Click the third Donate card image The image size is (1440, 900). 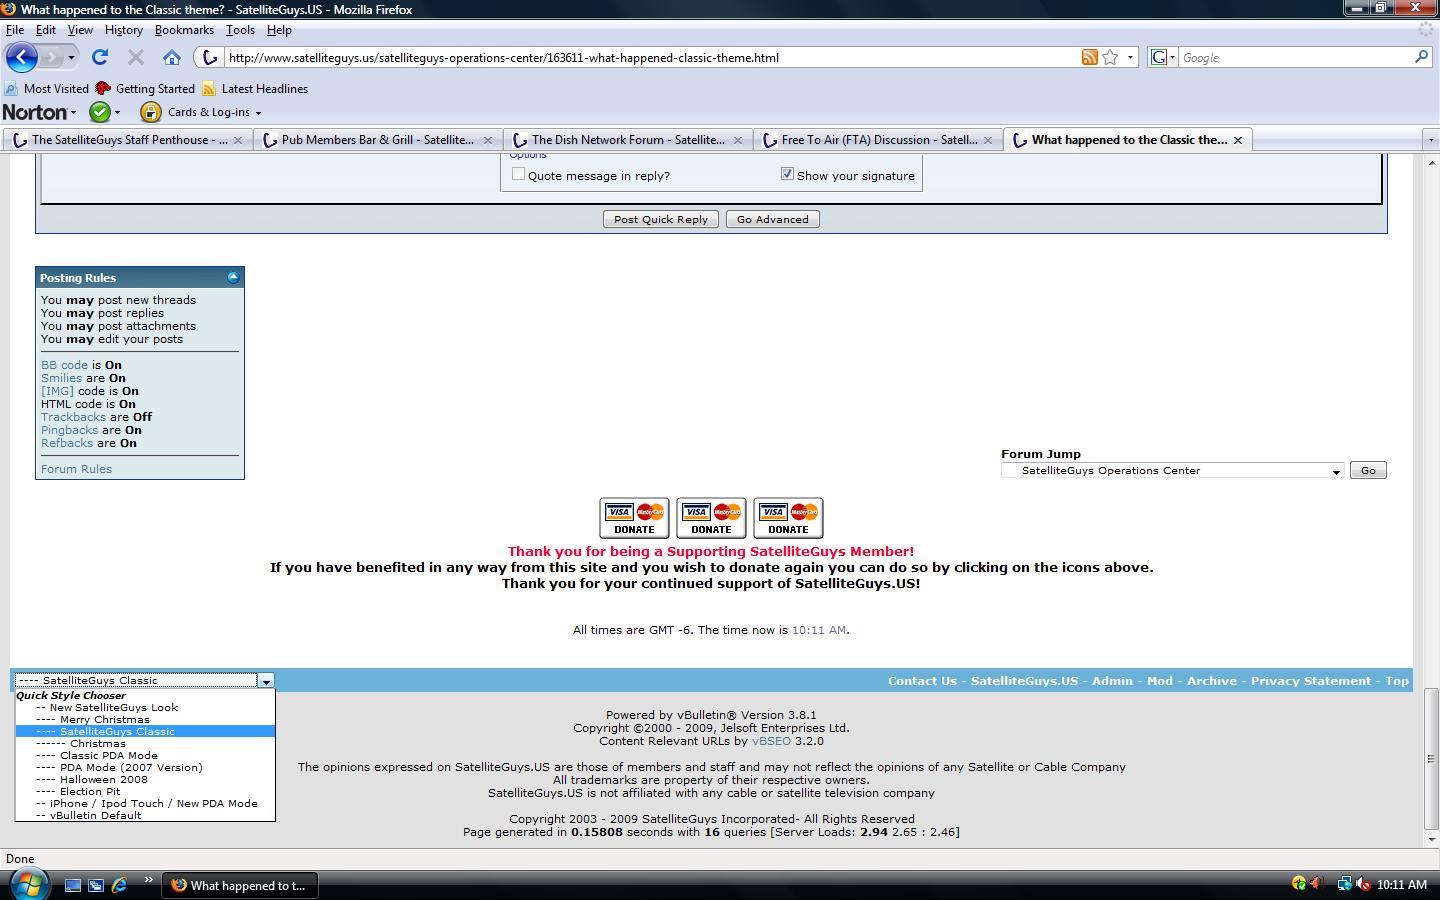pyautogui.click(x=788, y=518)
